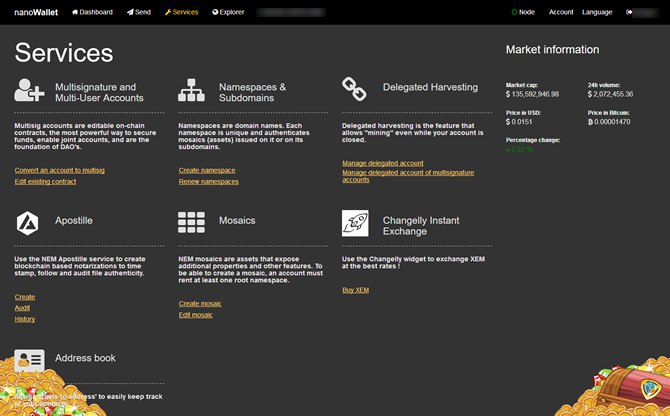Click the logout icon in navbar
Screen dimensions: 670x416
pyautogui.click(x=629, y=12)
